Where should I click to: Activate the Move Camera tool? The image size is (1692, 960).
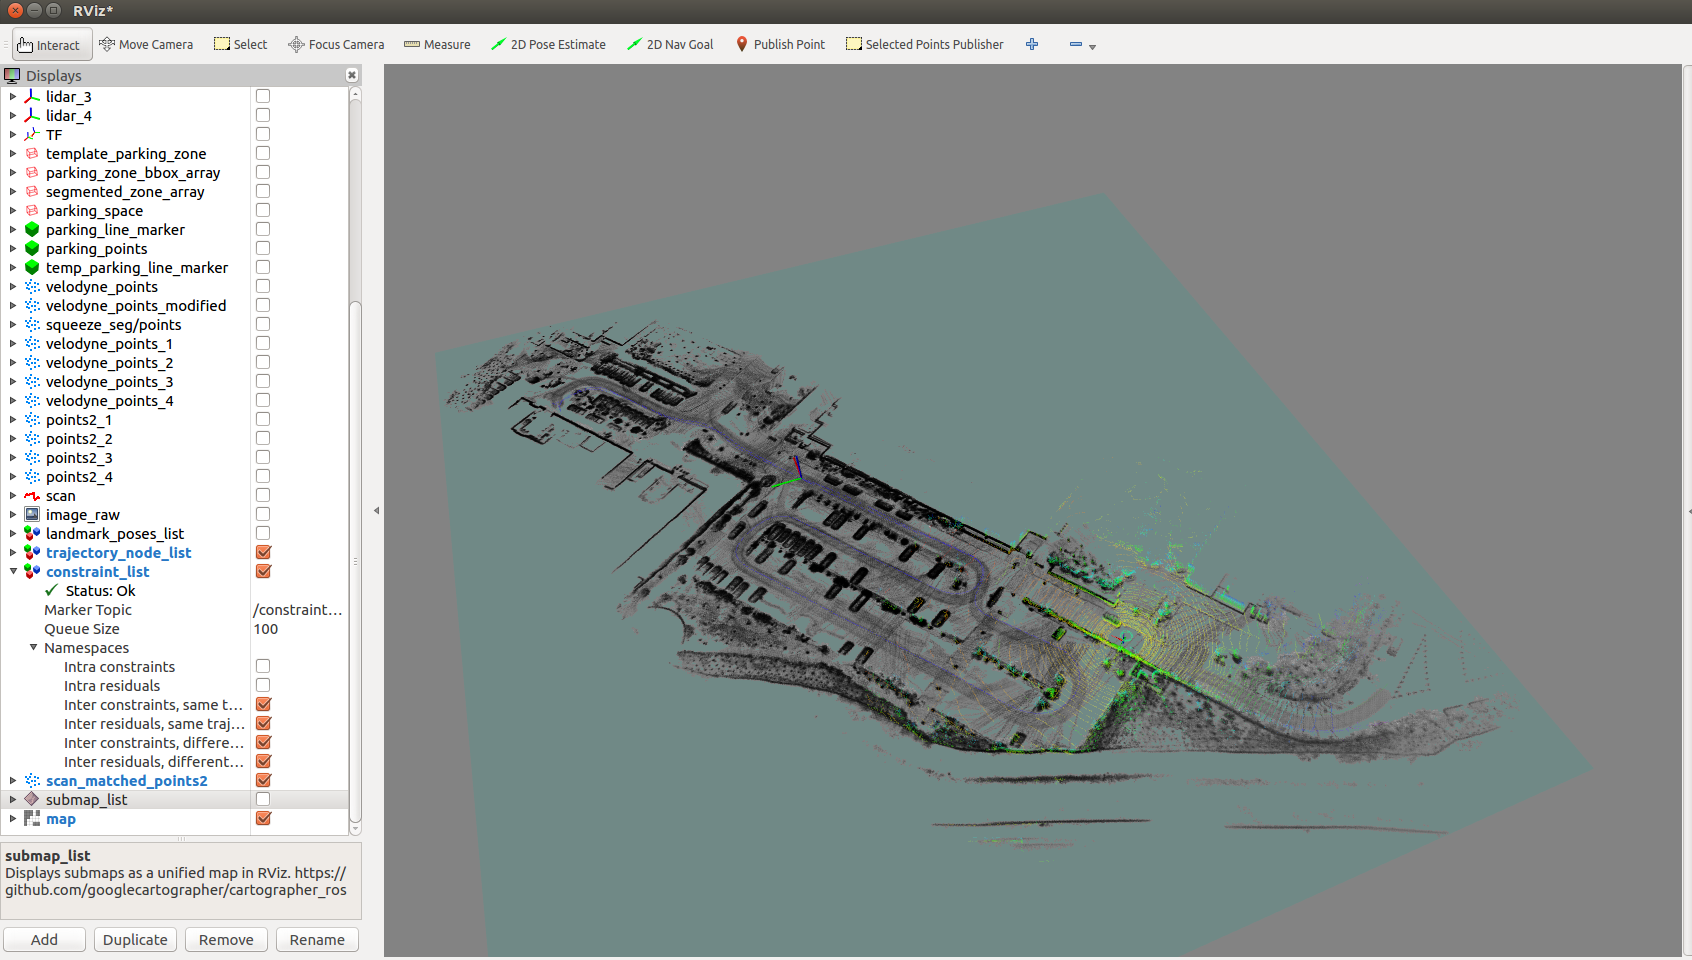point(146,44)
